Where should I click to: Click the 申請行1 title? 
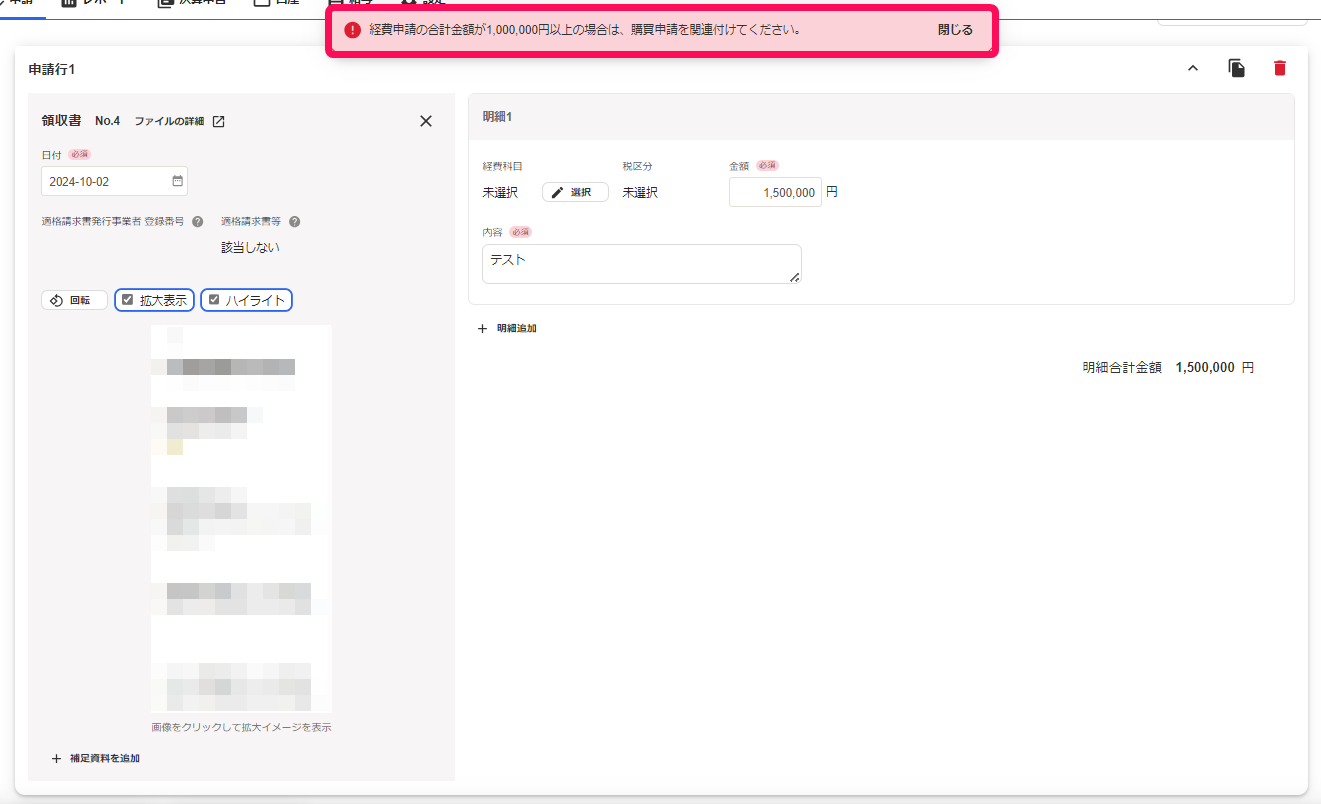[52, 69]
